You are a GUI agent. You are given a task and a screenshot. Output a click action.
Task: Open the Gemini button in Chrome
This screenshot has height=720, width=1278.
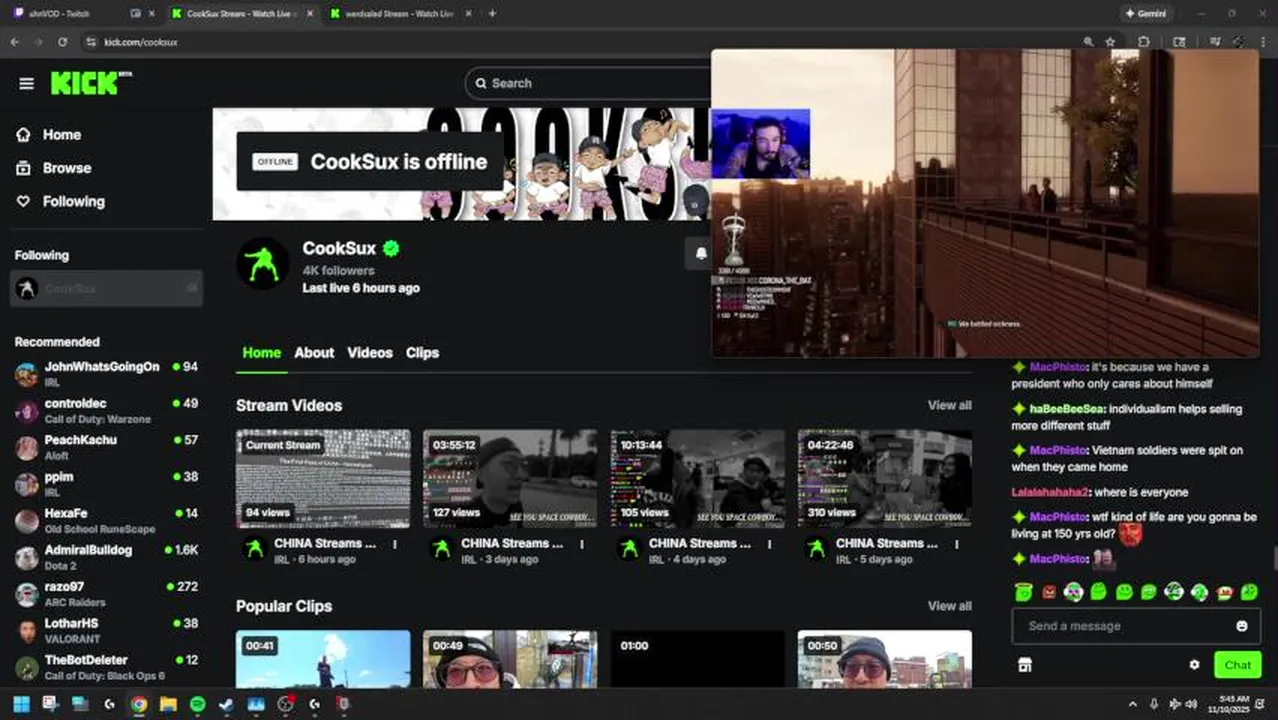(x=1146, y=14)
